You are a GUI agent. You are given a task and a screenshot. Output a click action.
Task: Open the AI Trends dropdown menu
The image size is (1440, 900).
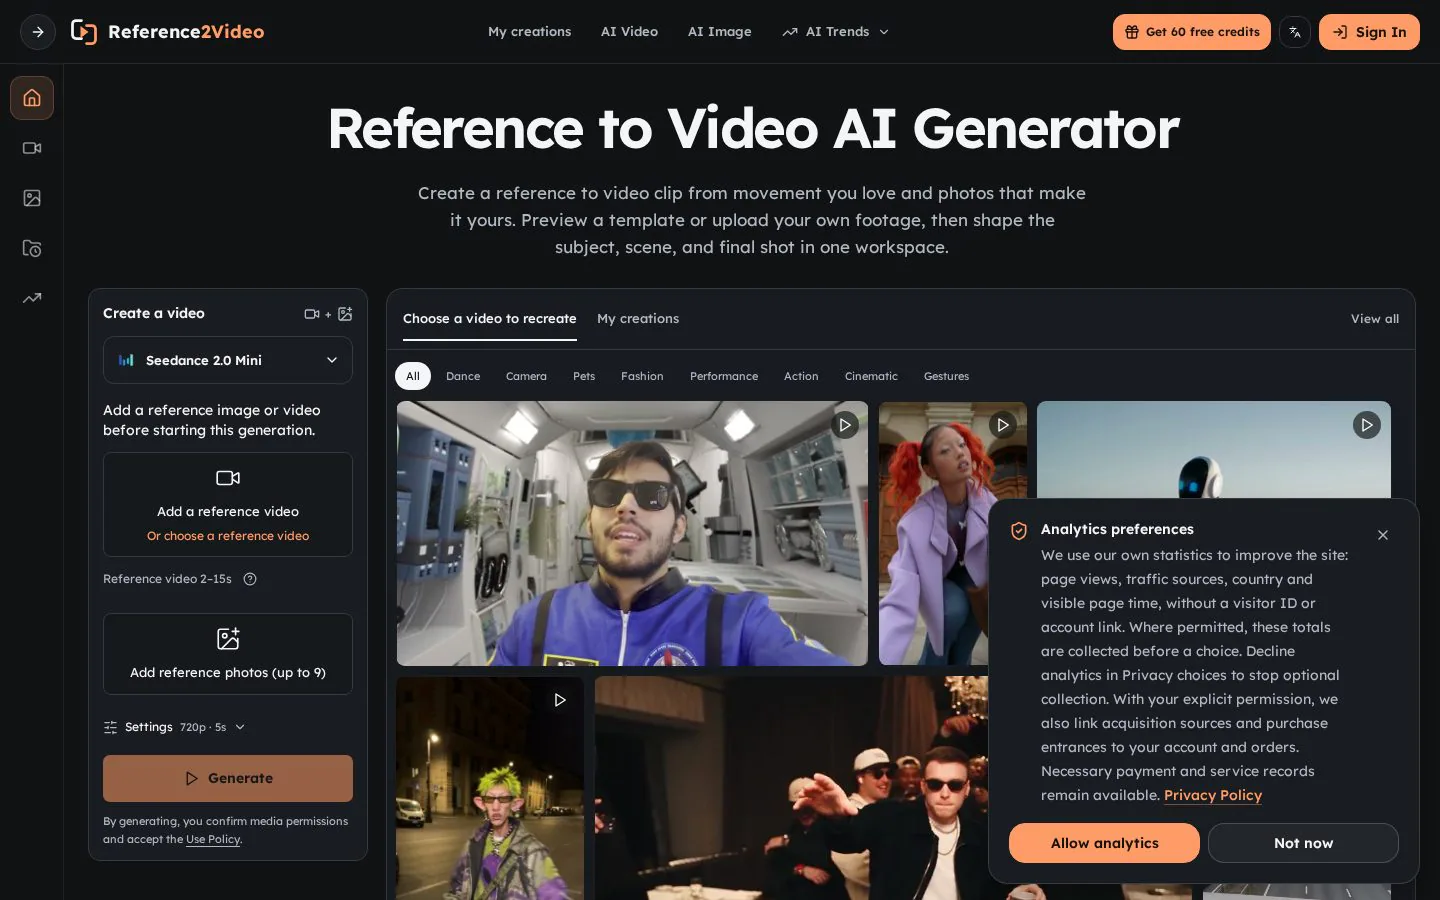(x=835, y=32)
